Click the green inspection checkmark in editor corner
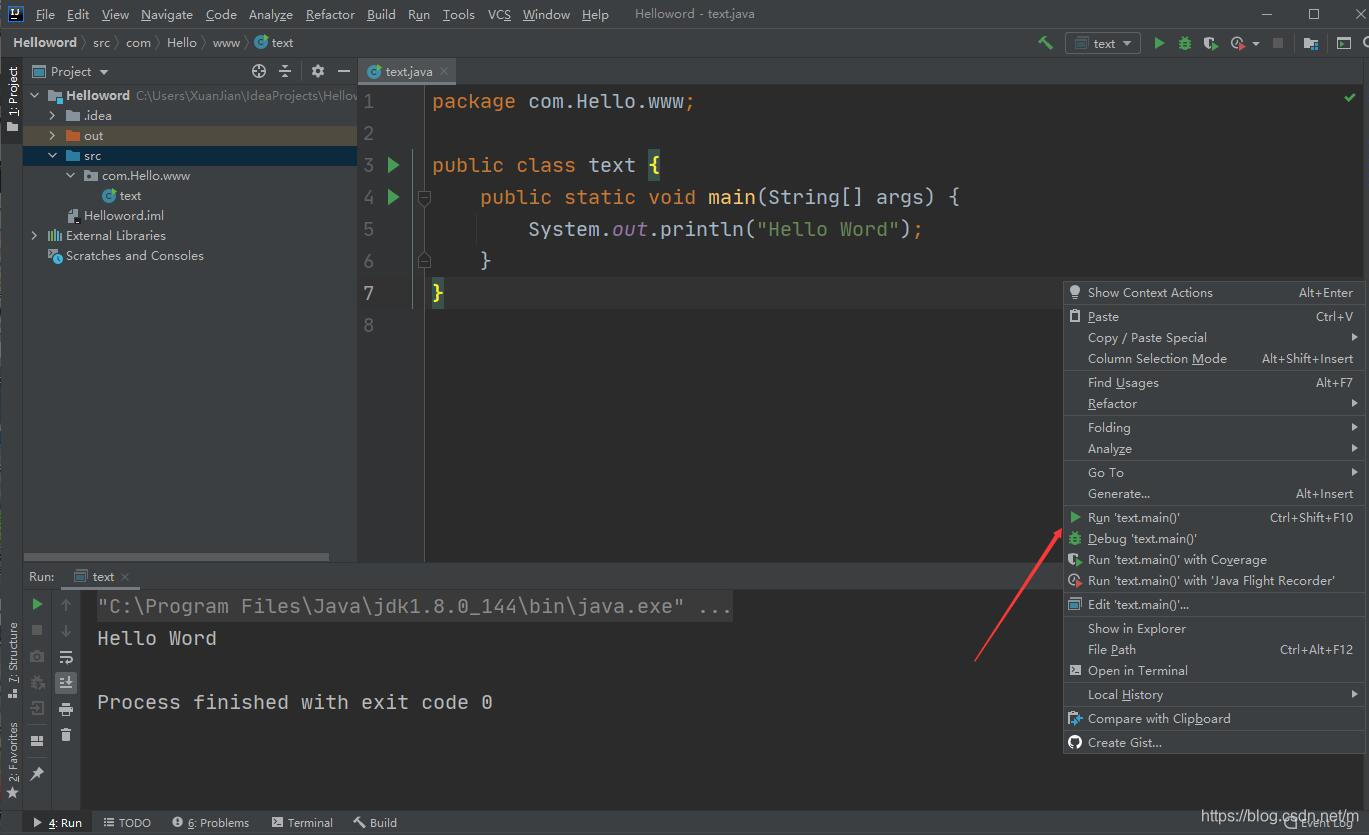 pos(1349,98)
